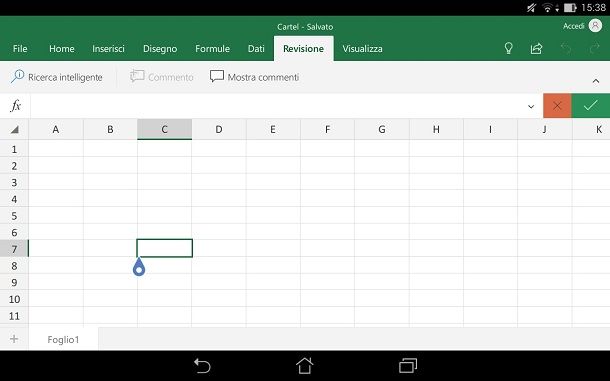Click the redo arrow
Image resolution: width=610 pixels, height=381 pixels.
[594, 49]
